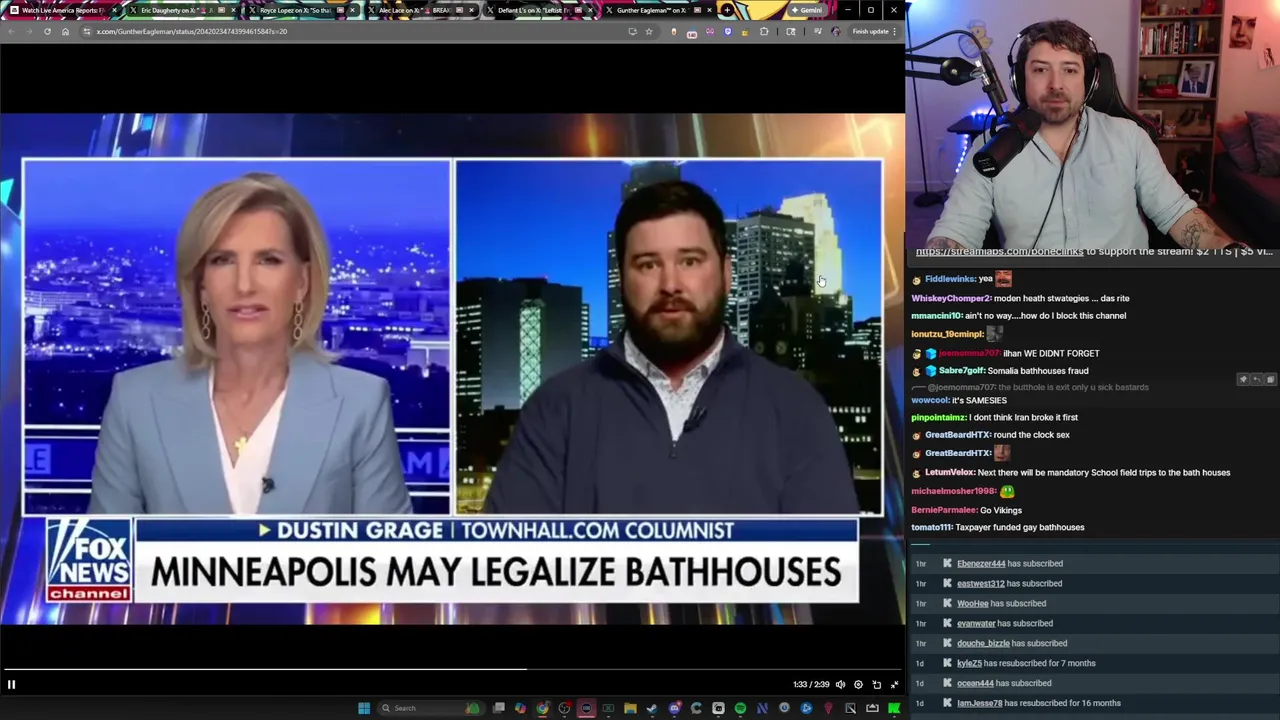Mute the video using the speaker icon
Screen dimensions: 1280x720
pos(840,685)
